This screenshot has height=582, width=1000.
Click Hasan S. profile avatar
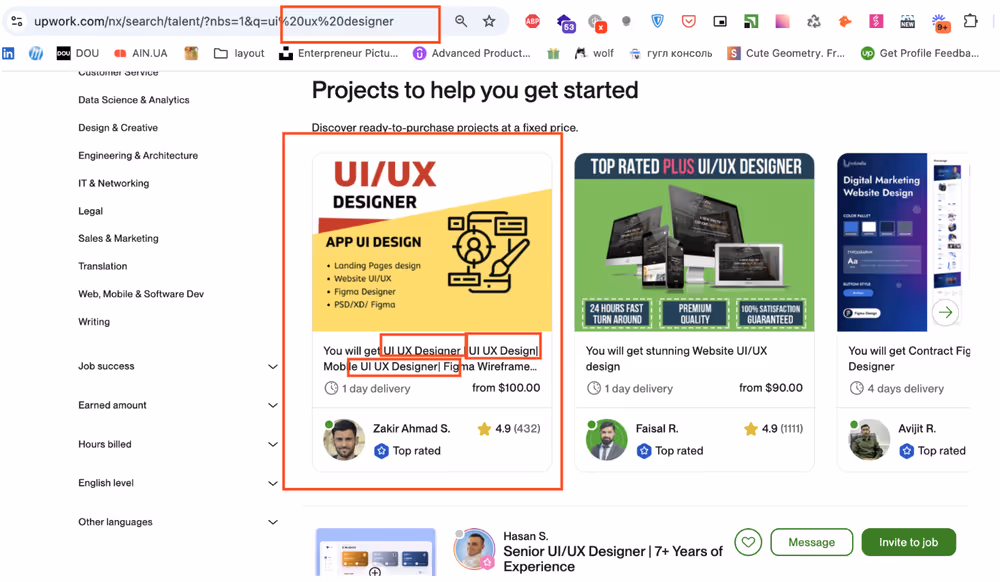click(474, 549)
